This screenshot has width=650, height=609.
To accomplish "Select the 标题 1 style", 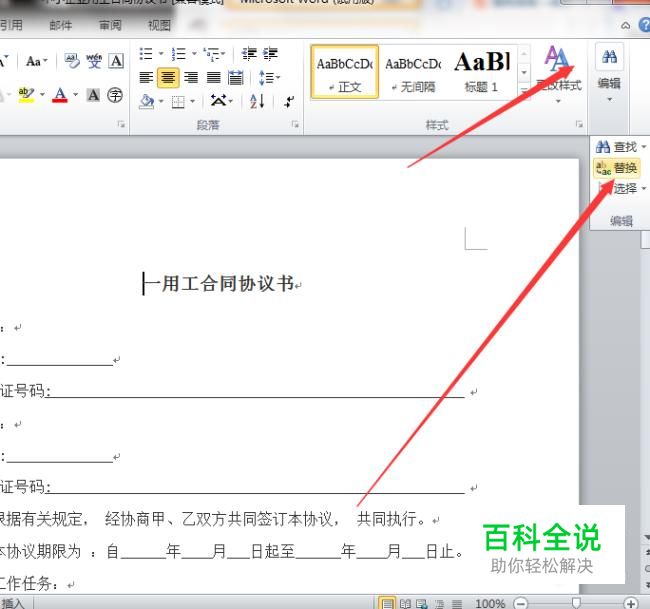I will 482,73.
